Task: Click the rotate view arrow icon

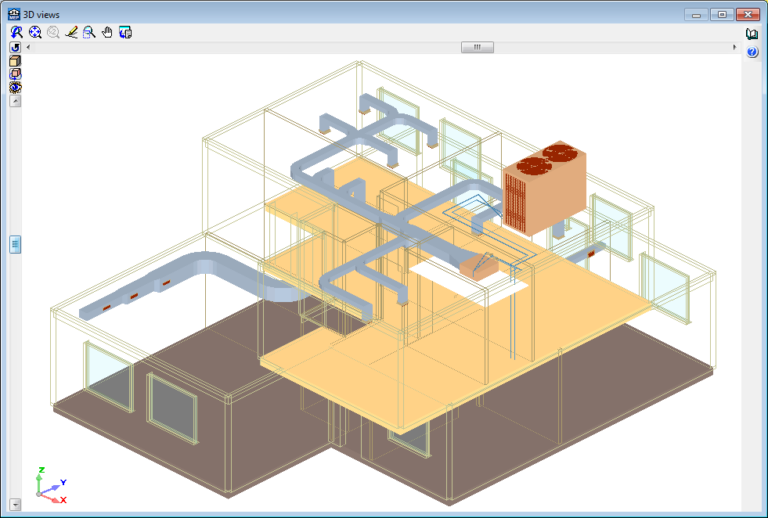Action: click(x=15, y=48)
